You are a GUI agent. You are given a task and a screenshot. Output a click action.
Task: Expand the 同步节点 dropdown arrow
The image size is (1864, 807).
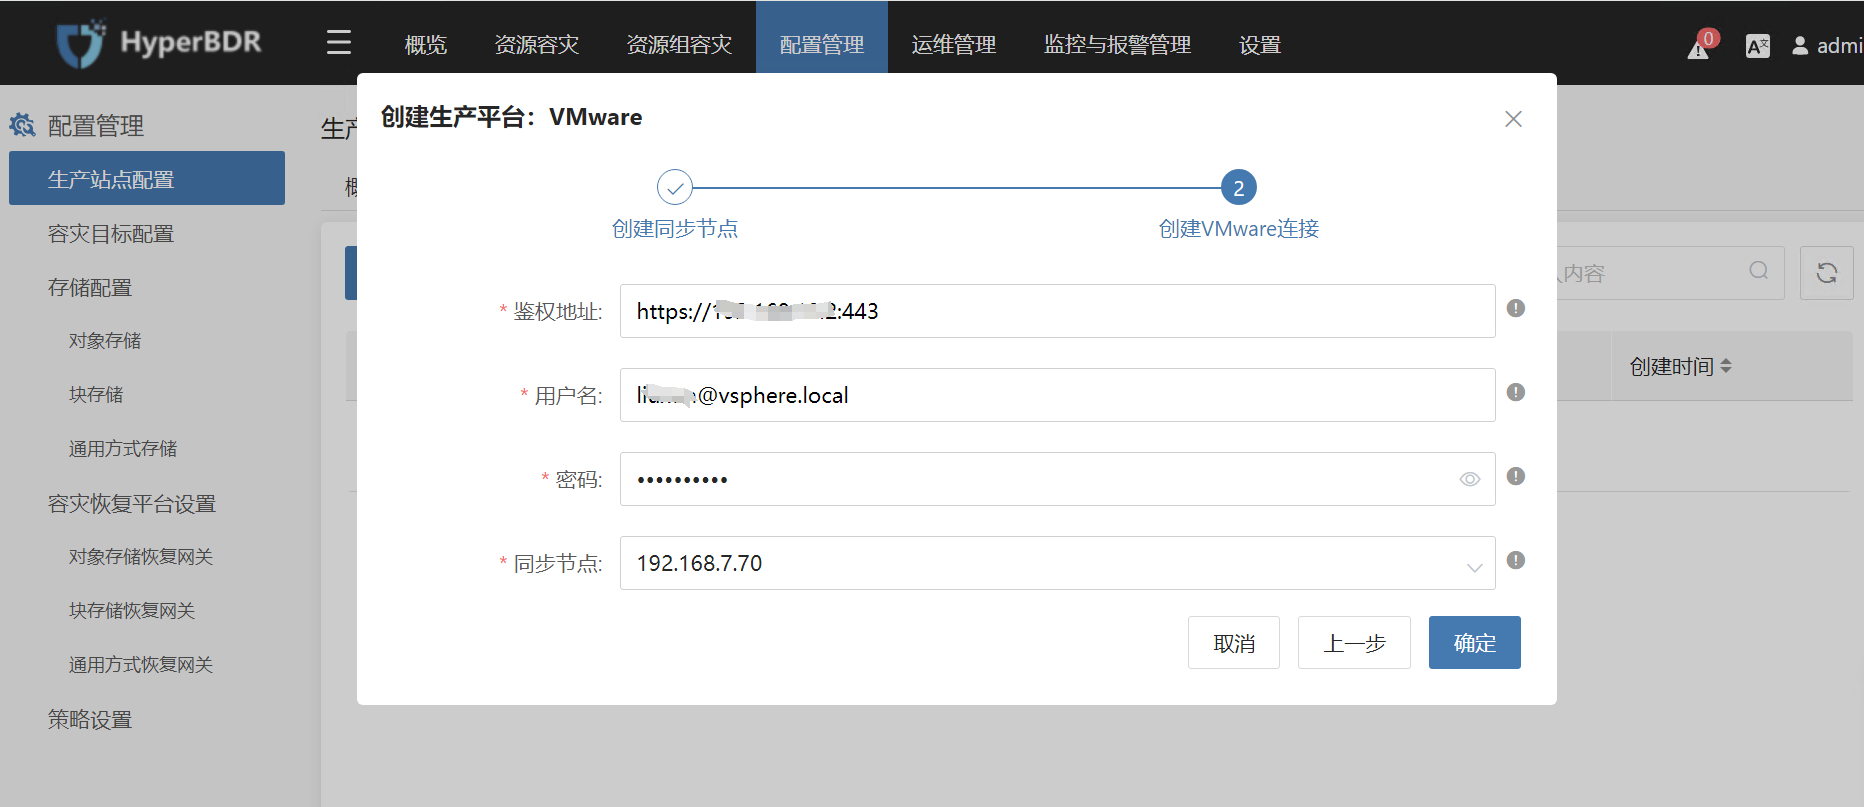pos(1474,566)
